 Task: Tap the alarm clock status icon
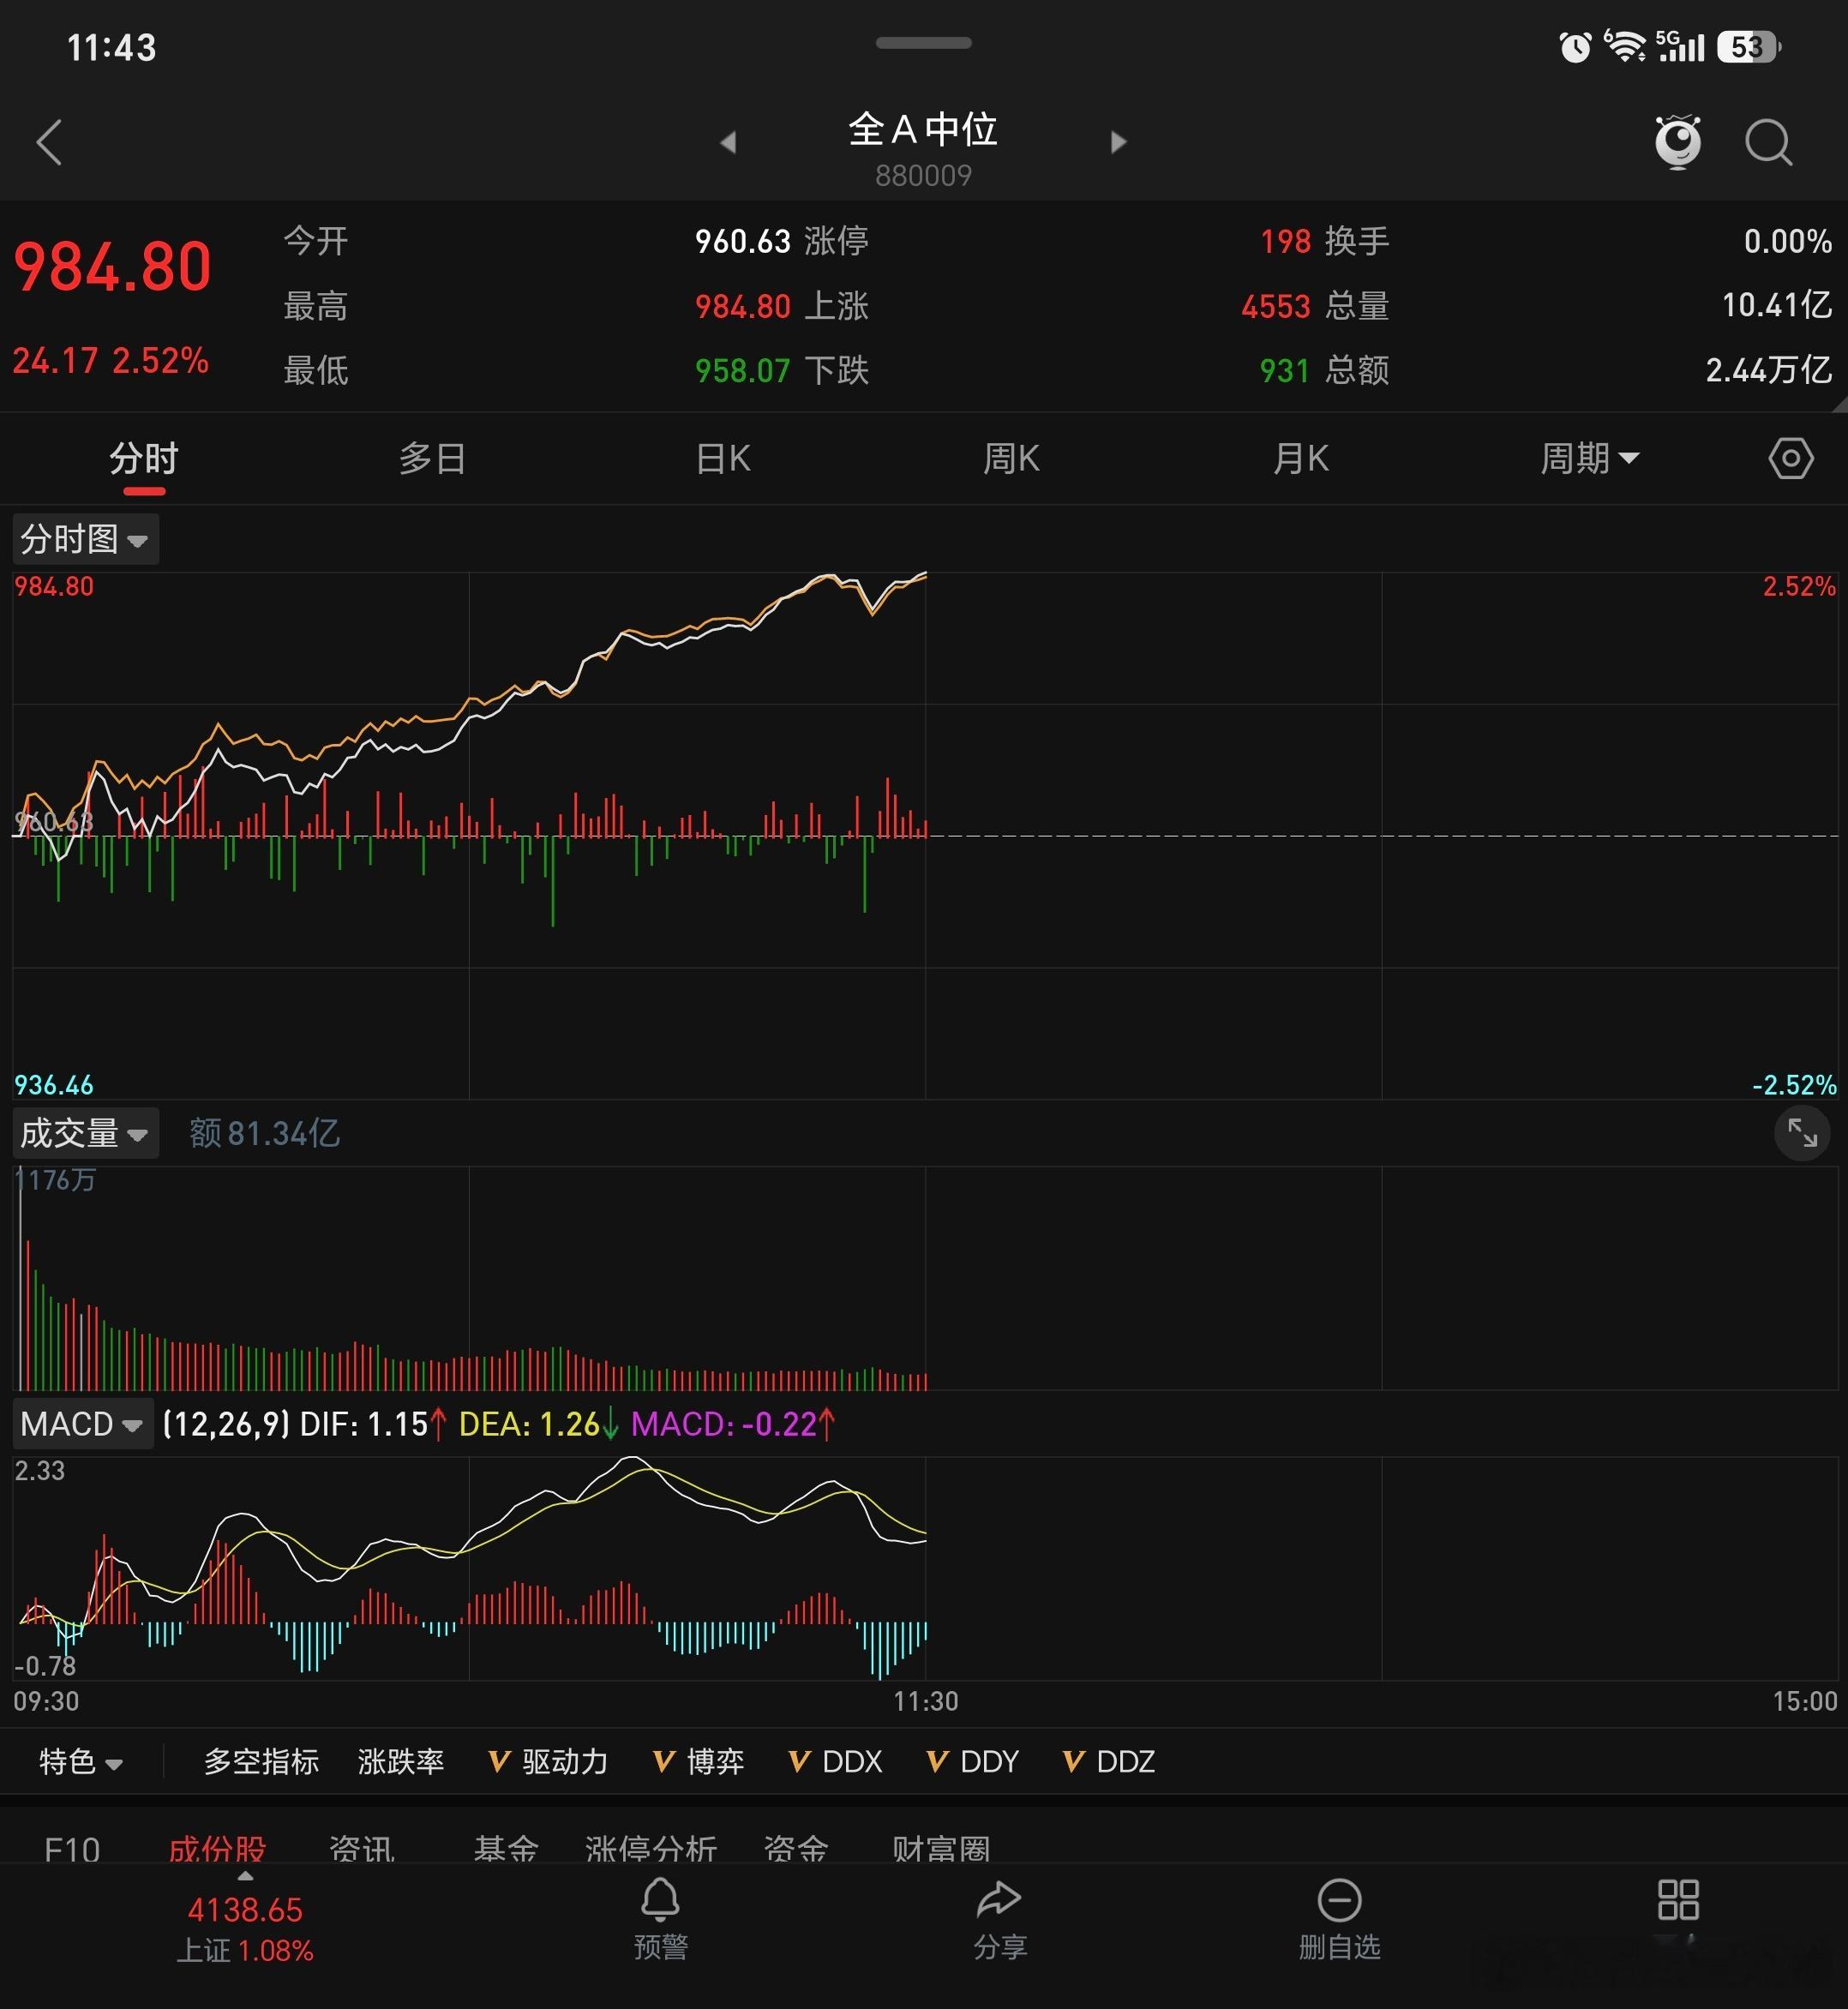click(x=1575, y=47)
